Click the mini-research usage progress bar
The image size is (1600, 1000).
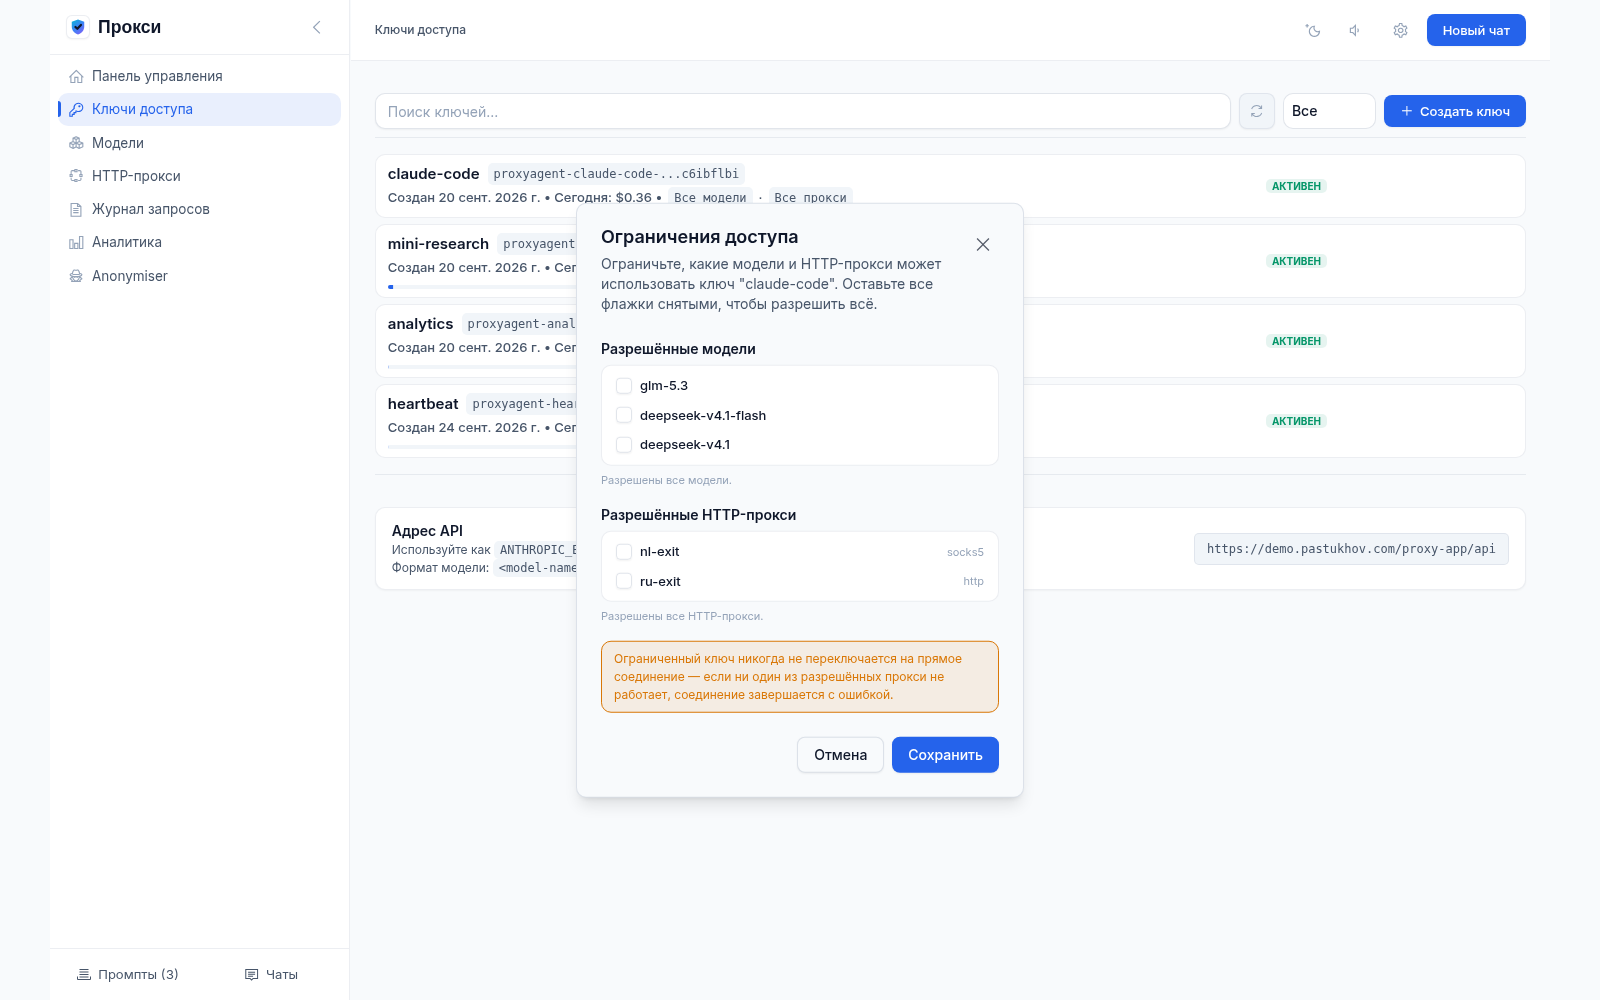click(x=482, y=287)
